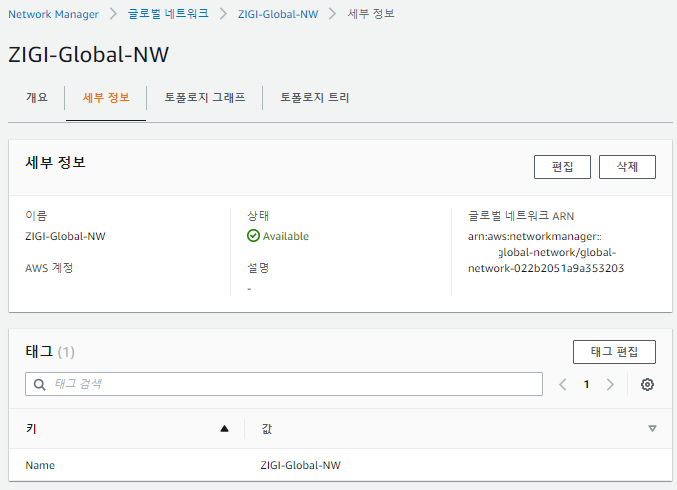677x490 pixels.
Task: Click the Name tag key cell
Action: pos(40,465)
